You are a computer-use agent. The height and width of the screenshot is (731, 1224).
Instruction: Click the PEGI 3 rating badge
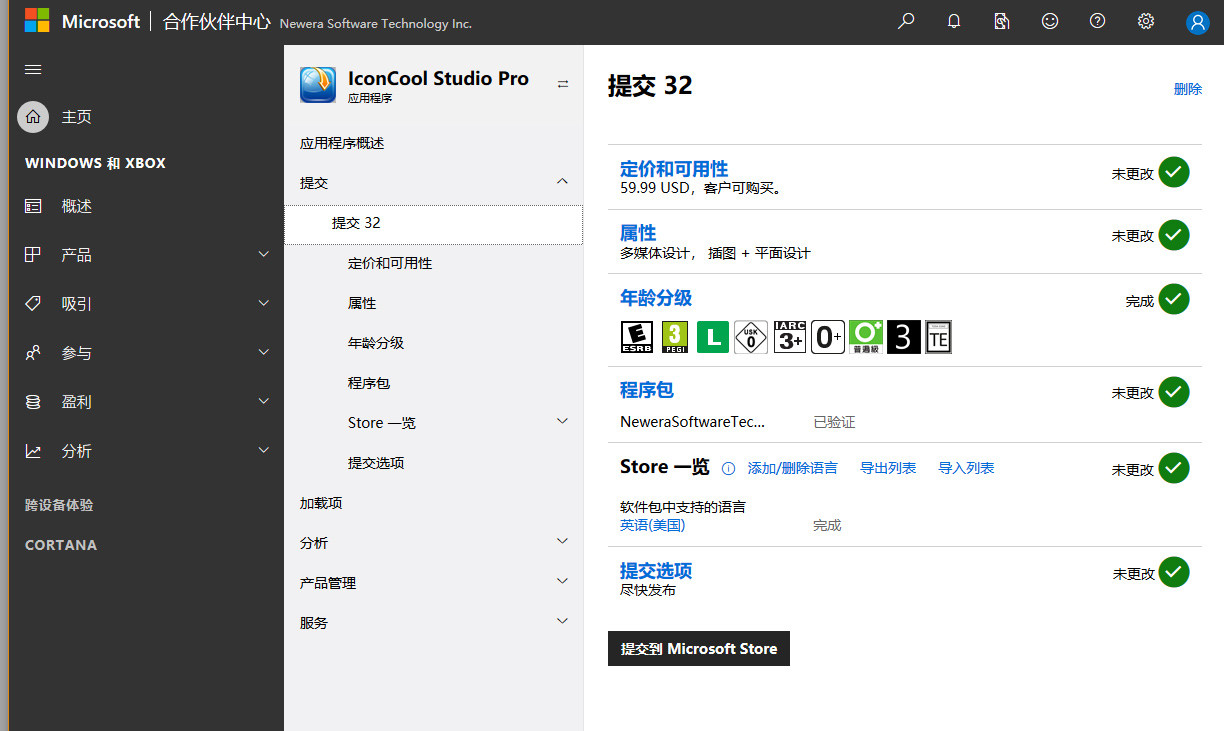675,337
